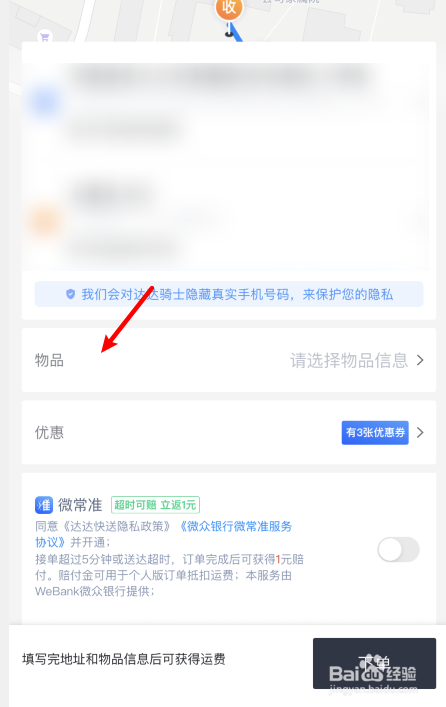Viewport: 446px width, 707px height.
Task: Tap the 有3张优惠券 badge
Action: 375,432
